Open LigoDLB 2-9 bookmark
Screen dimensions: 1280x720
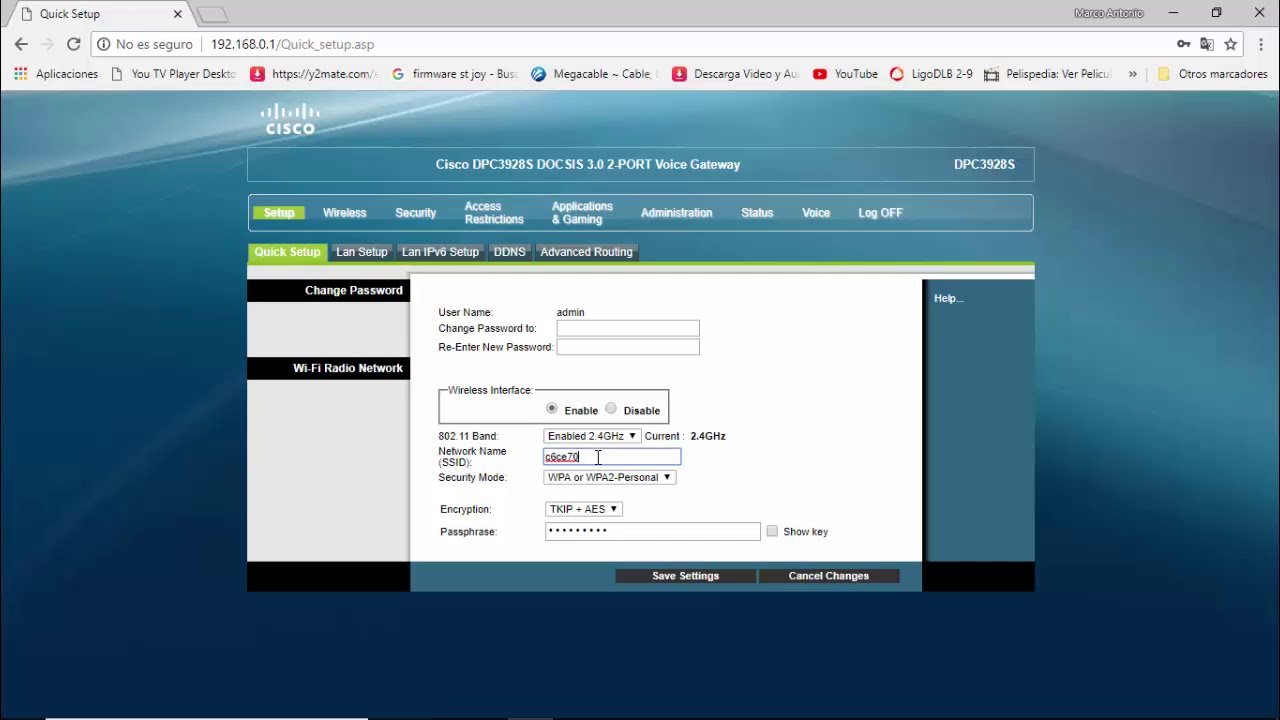(x=931, y=74)
